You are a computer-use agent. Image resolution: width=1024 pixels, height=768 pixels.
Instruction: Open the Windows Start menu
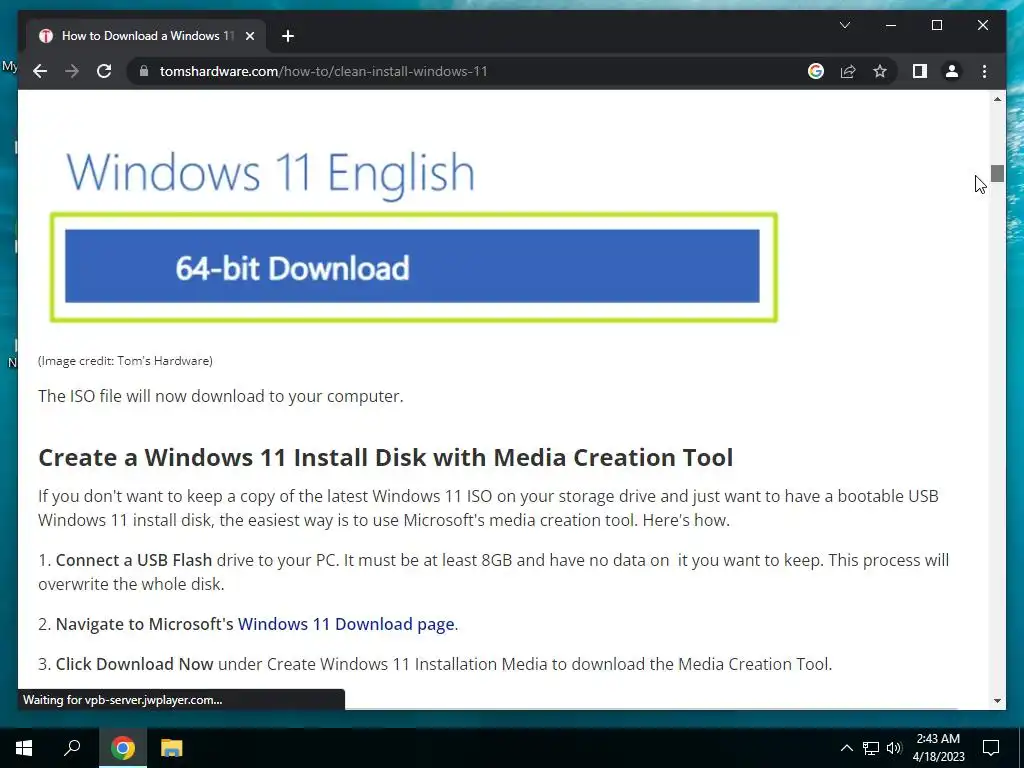tap(24, 748)
